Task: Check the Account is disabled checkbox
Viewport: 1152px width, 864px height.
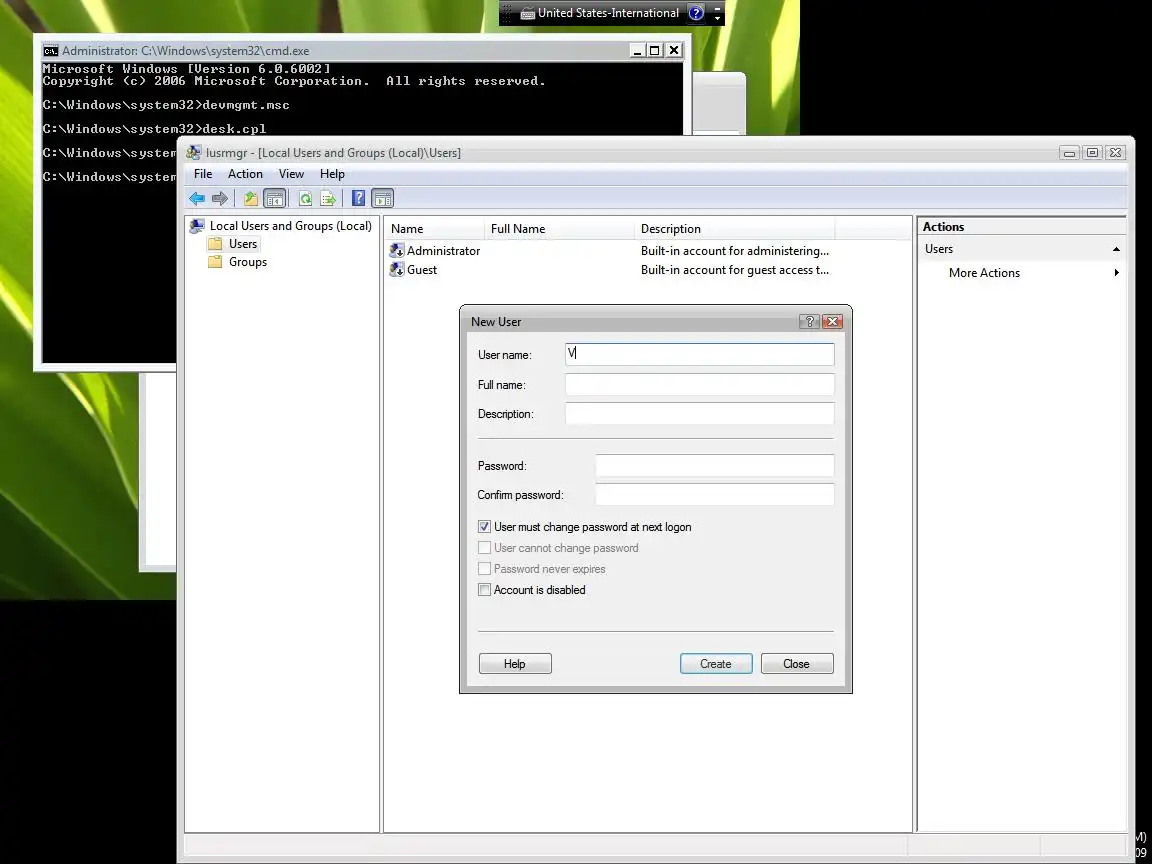Action: tap(484, 590)
